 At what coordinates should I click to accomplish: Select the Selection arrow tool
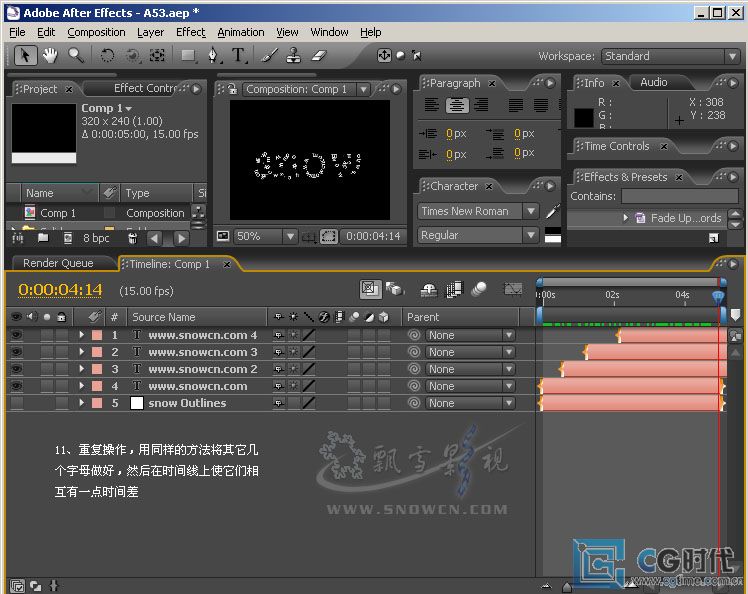(25, 55)
